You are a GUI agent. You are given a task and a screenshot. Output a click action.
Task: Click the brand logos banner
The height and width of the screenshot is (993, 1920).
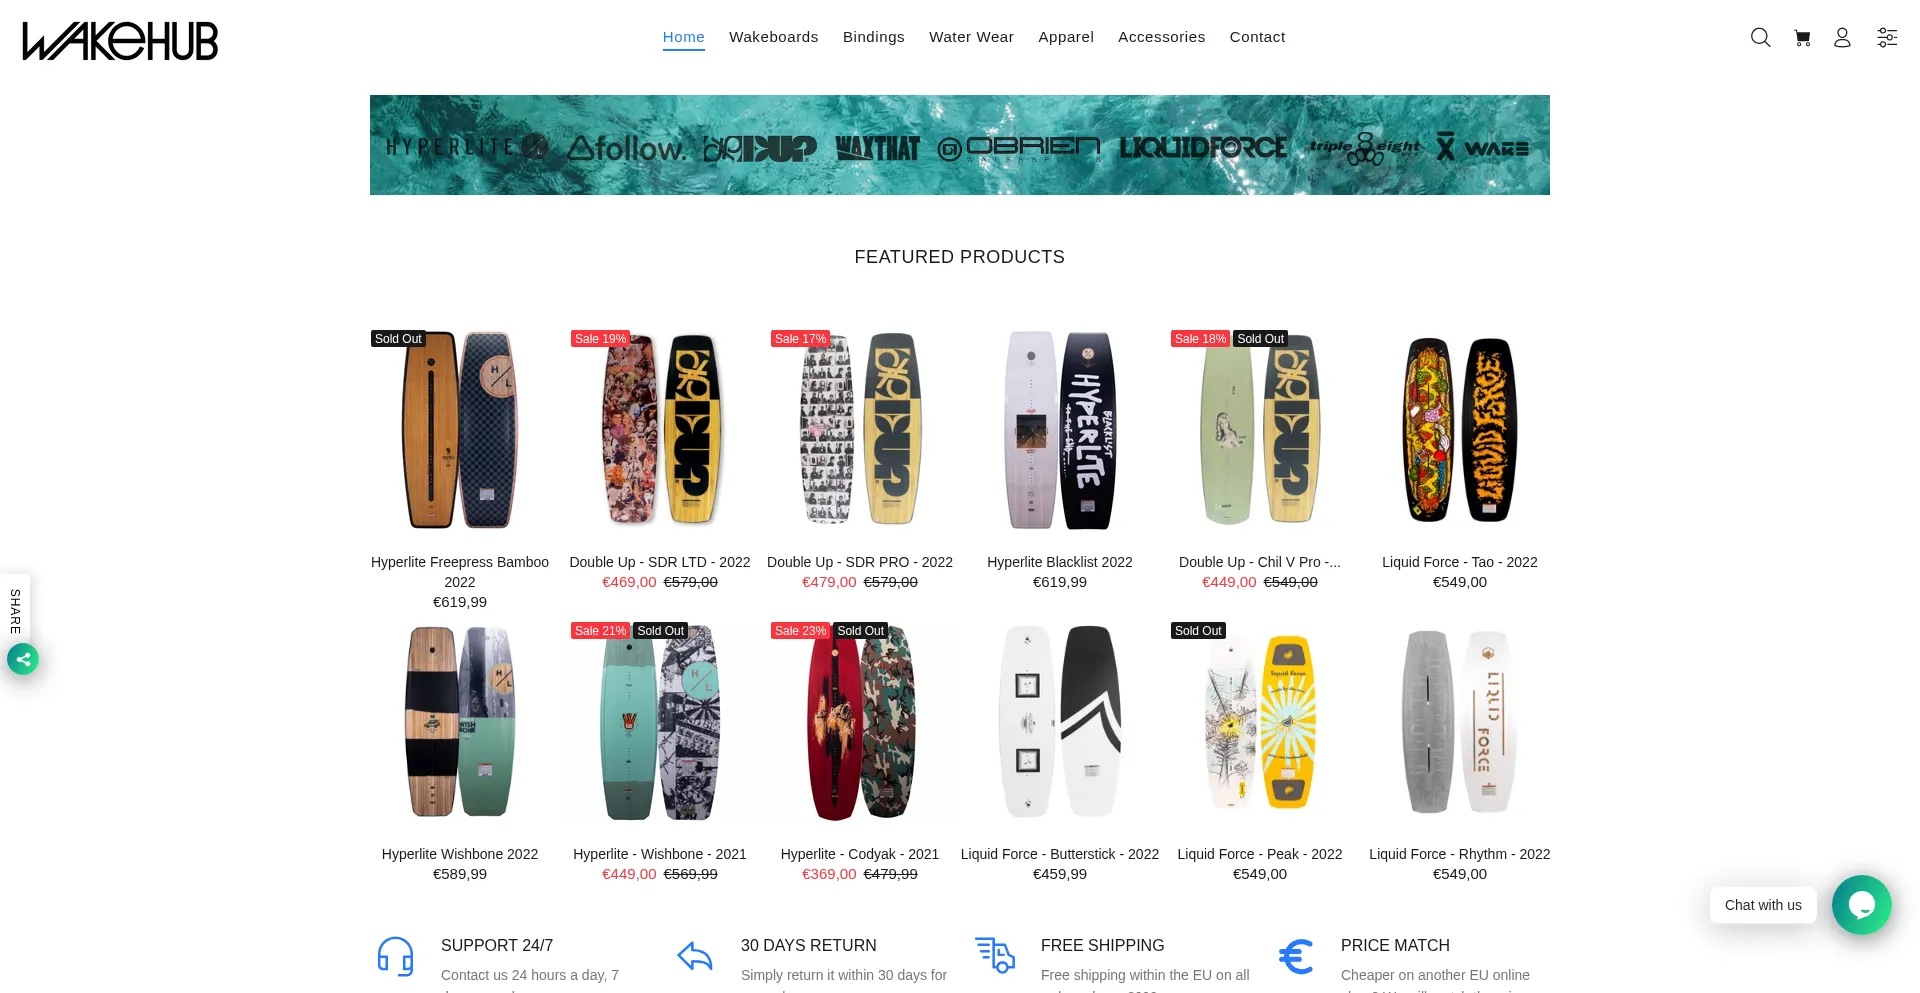(960, 145)
